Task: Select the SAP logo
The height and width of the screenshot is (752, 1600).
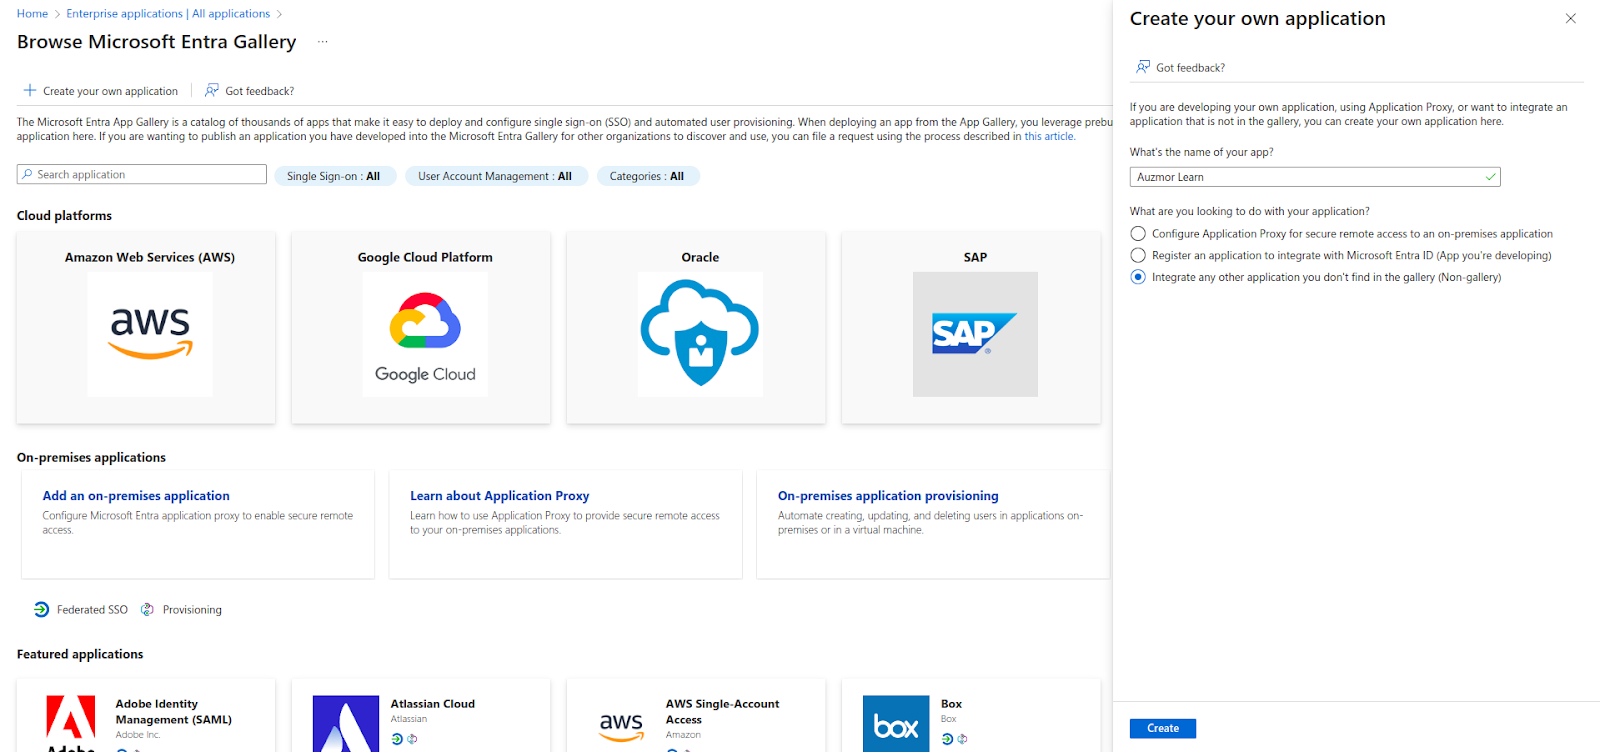Action: [975, 334]
